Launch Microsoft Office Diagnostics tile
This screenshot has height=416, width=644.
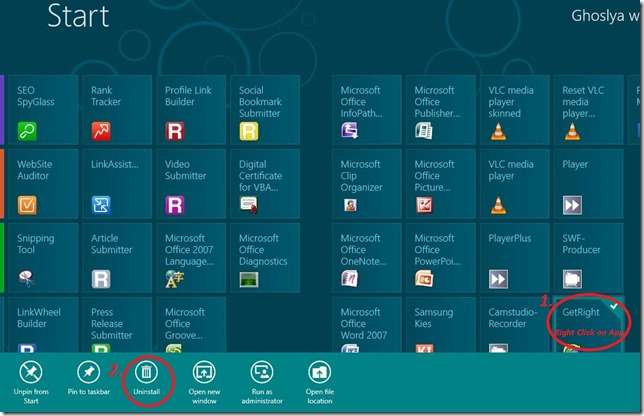tap(265, 257)
